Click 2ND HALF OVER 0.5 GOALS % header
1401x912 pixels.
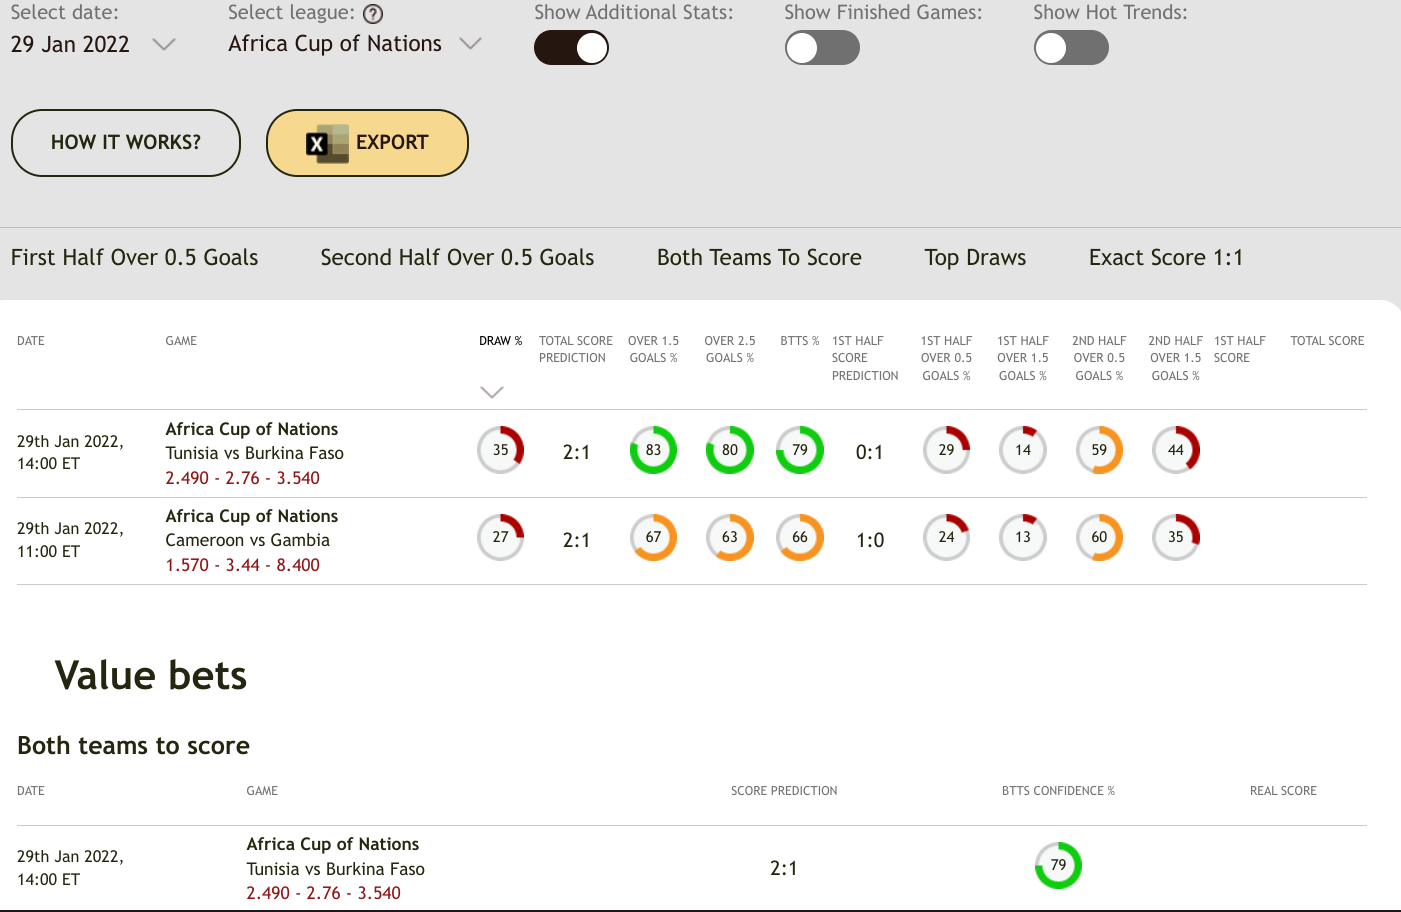1099,358
